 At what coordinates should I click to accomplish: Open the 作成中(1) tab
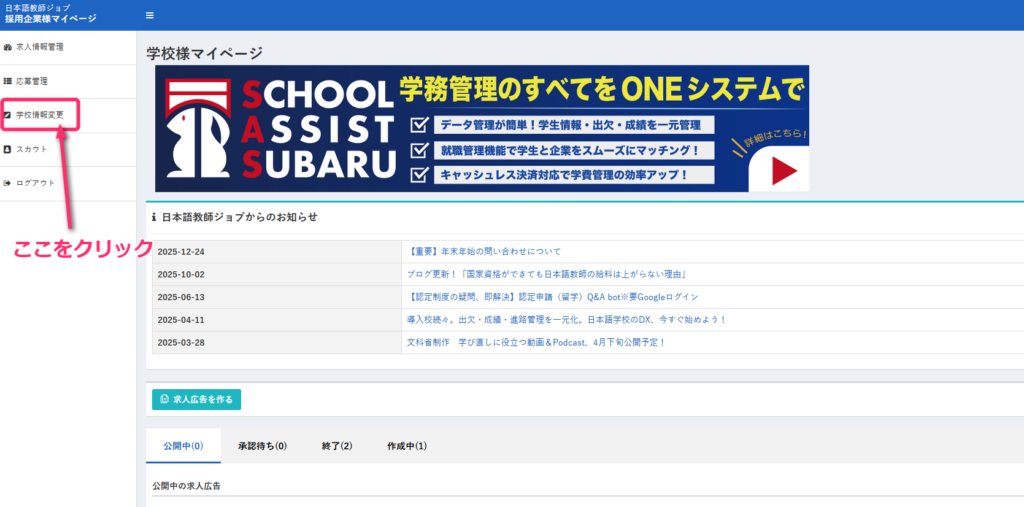(406, 446)
